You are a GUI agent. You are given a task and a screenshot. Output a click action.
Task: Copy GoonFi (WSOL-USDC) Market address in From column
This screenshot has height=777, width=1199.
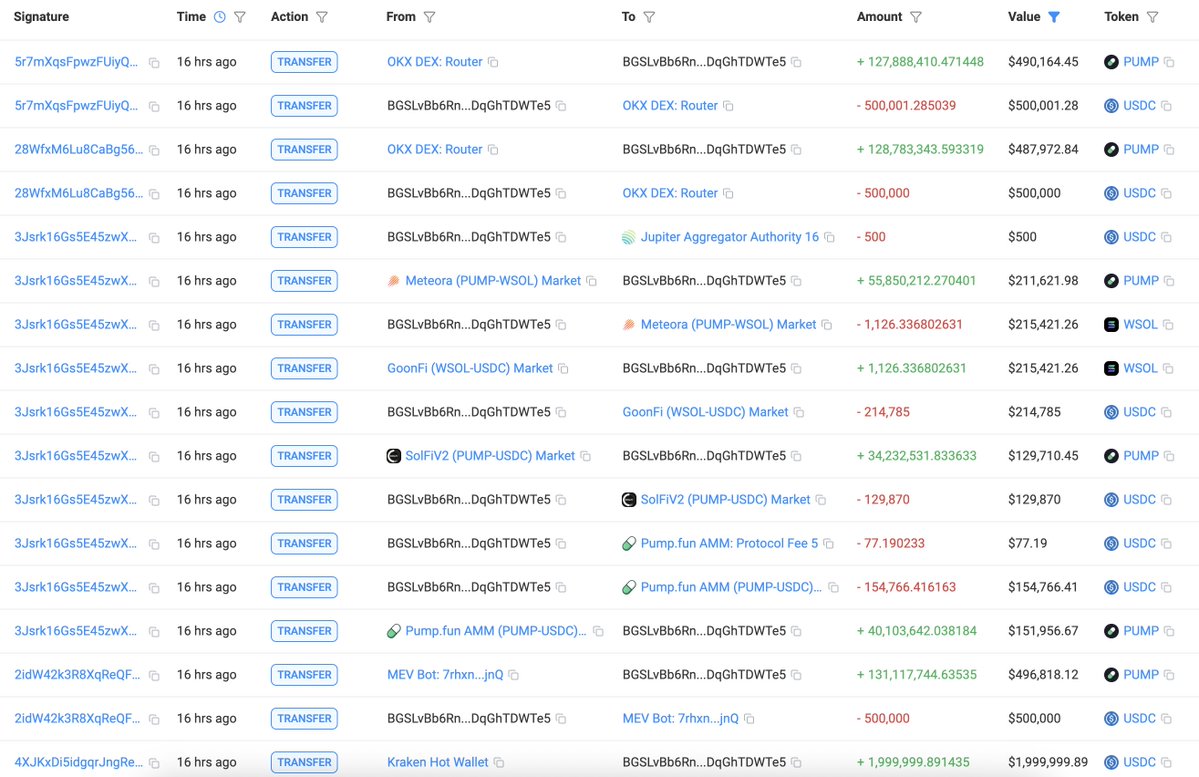pyautogui.click(x=563, y=369)
